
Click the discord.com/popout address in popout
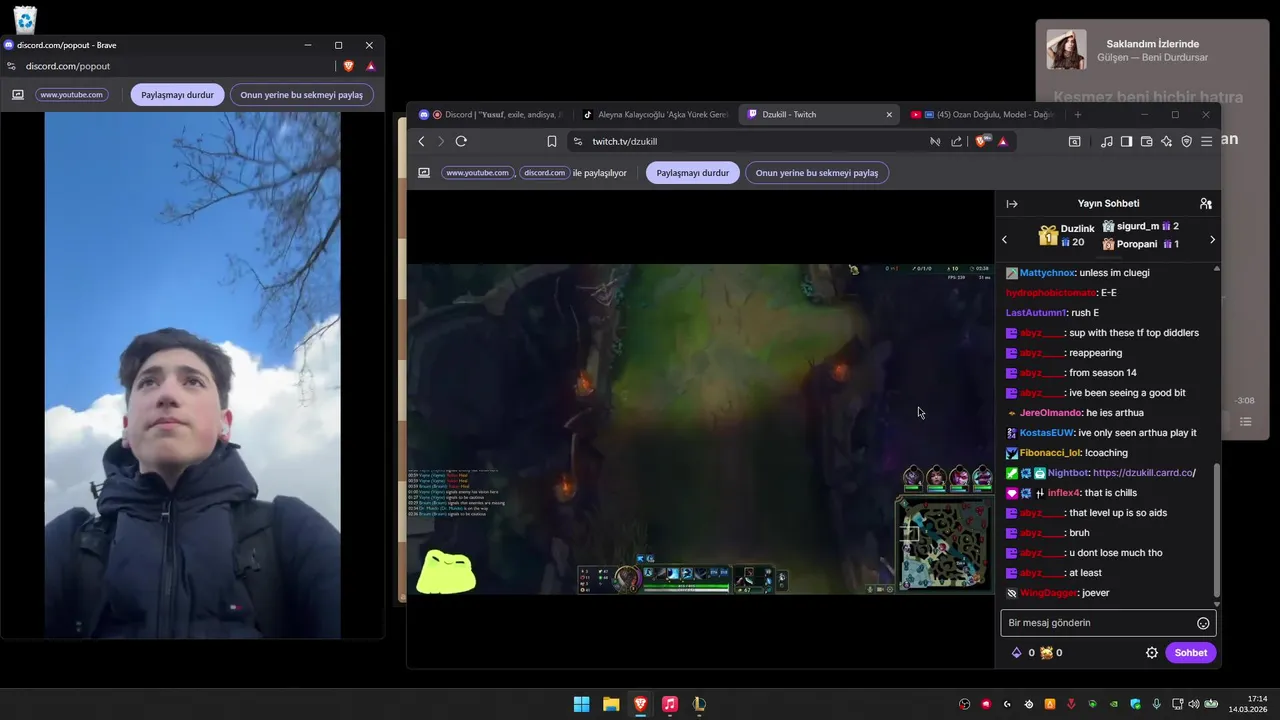[x=68, y=66]
